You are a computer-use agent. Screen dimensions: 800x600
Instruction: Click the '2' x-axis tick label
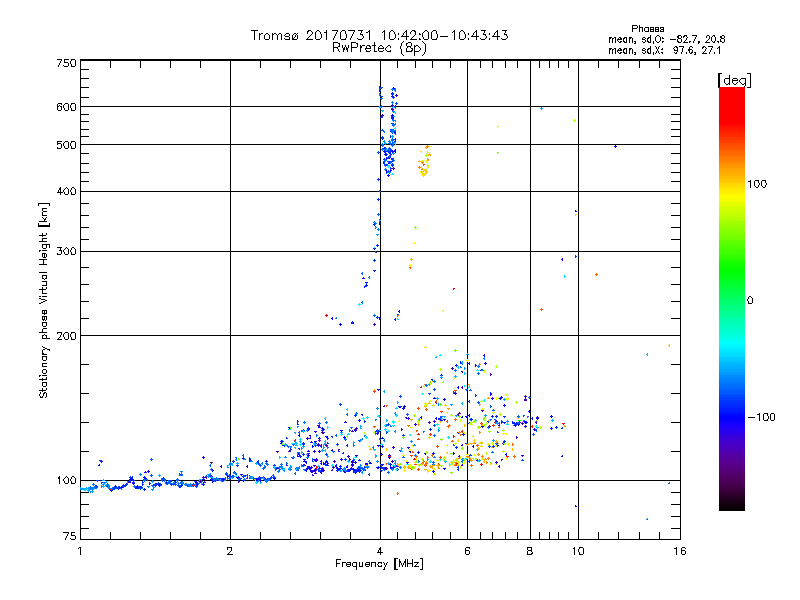[x=230, y=551]
